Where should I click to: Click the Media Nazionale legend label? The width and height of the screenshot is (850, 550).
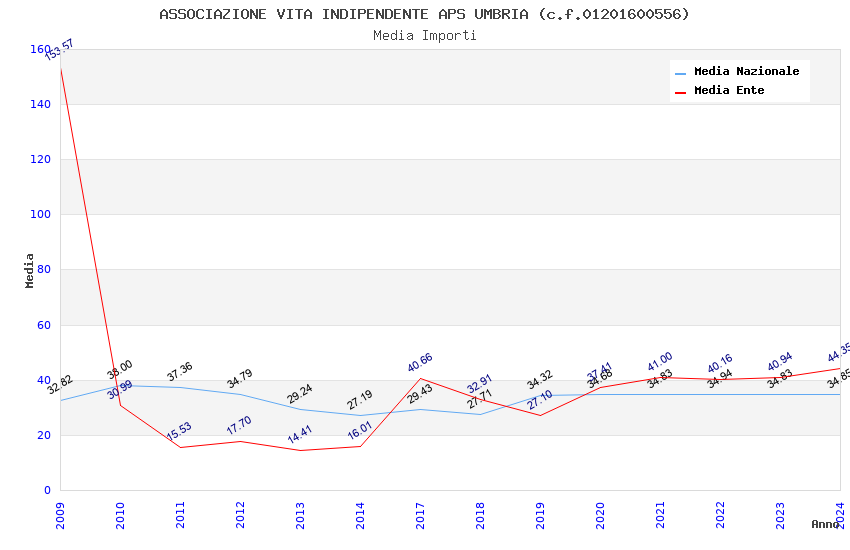coord(746,71)
